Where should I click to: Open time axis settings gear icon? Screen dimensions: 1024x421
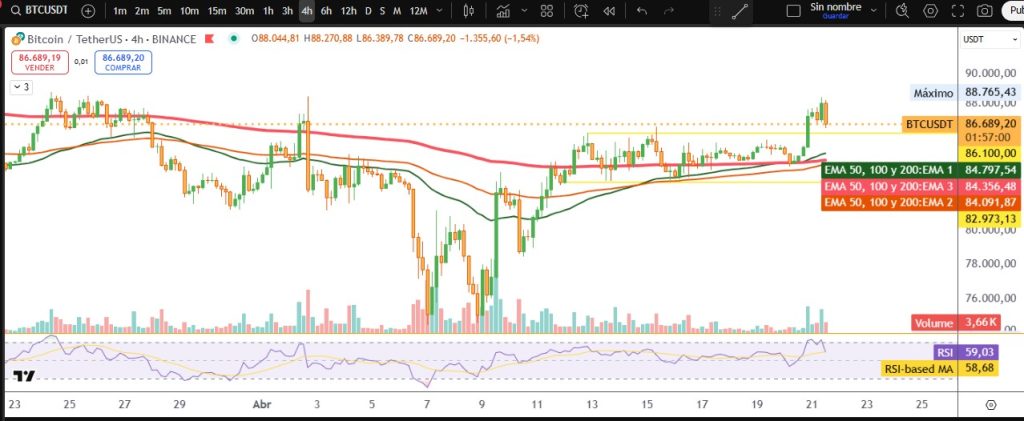(x=990, y=405)
